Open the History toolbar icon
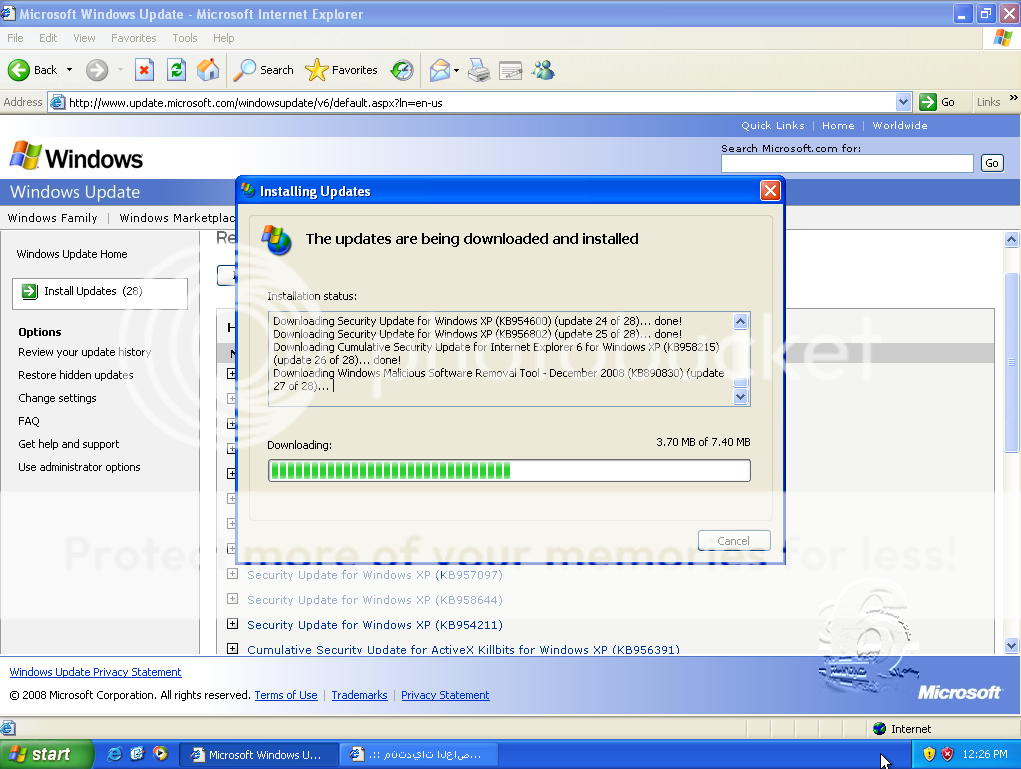Viewport: 1021px width, 769px height. [402, 70]
